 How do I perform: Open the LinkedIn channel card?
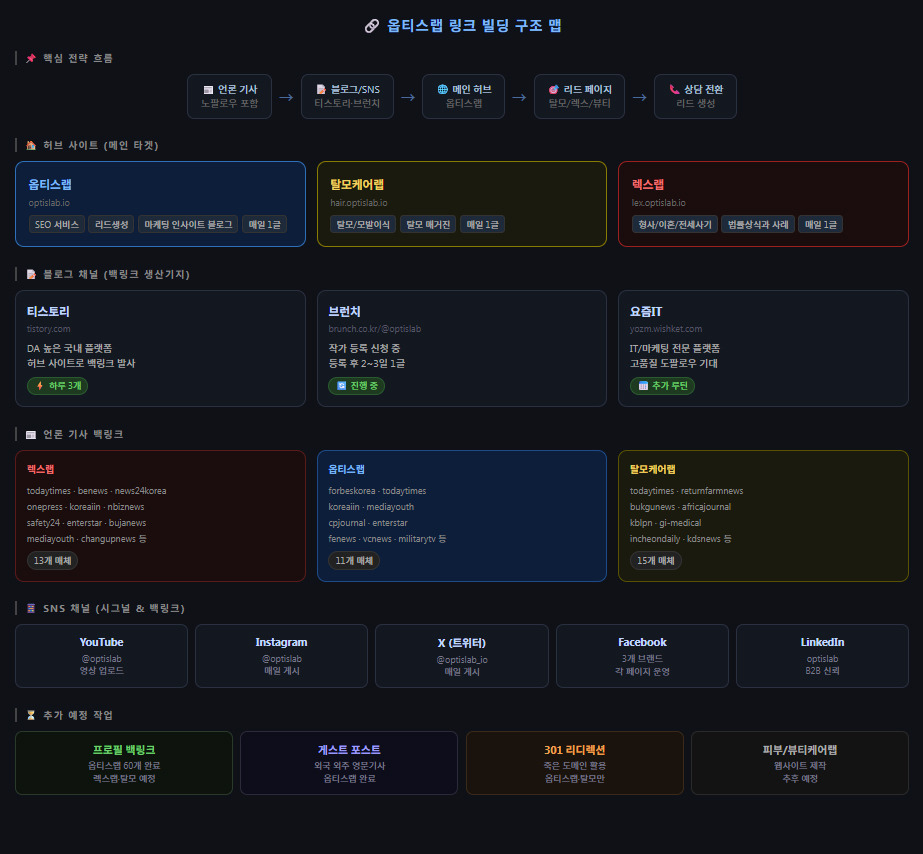(822, 656)
